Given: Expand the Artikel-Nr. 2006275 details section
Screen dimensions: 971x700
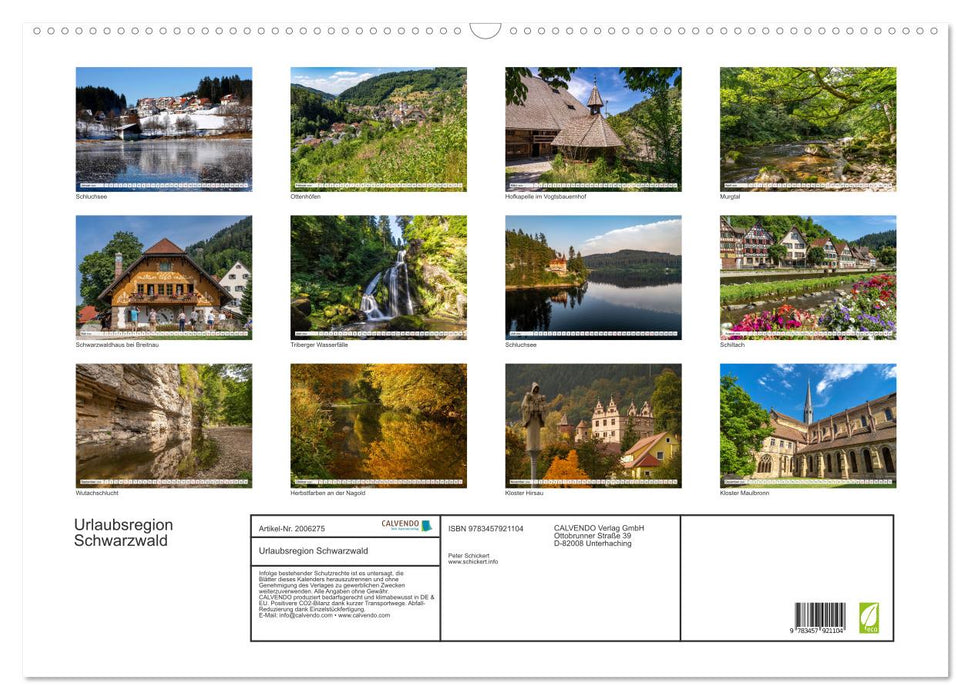Looking at the screenshot, I should pos(291,529).
